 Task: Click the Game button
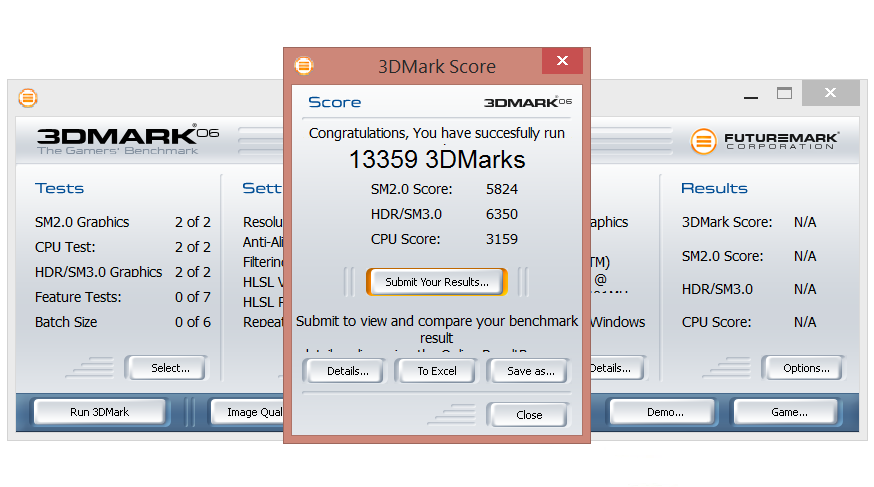788,412
